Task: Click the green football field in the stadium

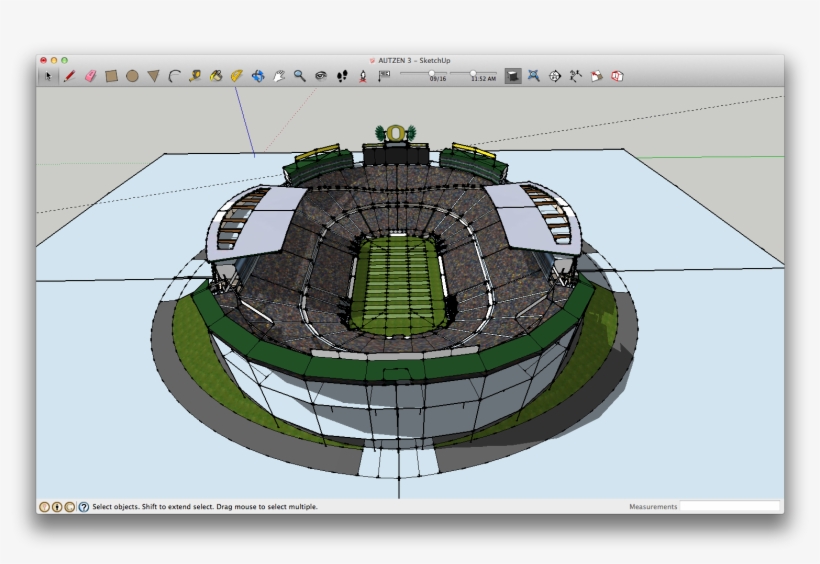Action: (397, 283)
